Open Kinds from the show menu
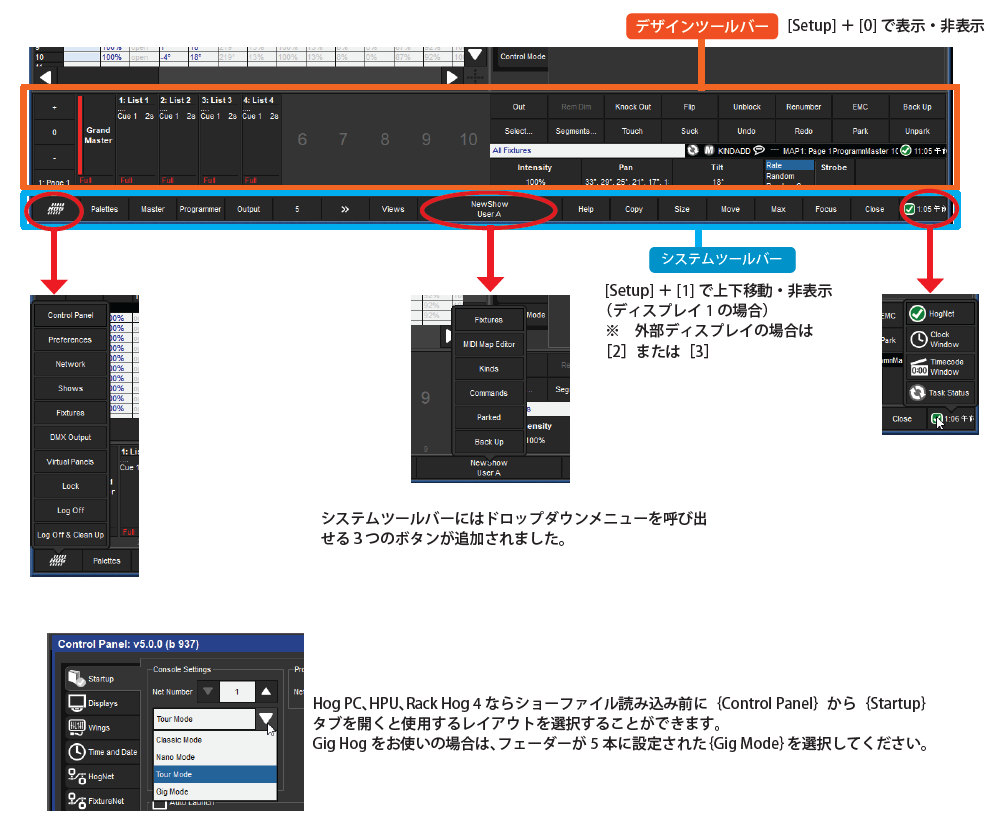The image size is (994, 827). click(x=489, y=369)
